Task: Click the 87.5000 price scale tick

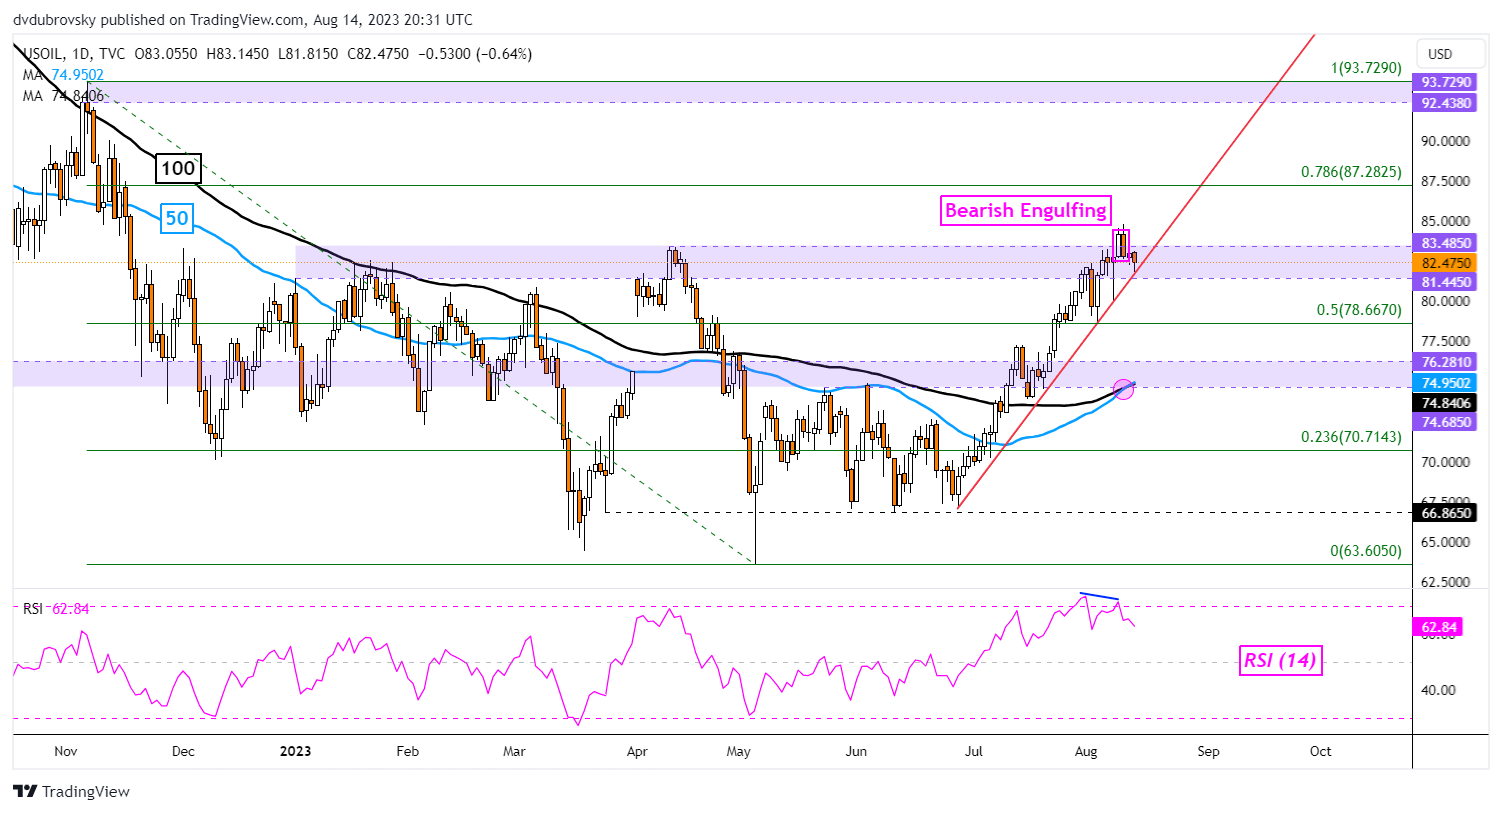Action: (x=1446, y=181)
